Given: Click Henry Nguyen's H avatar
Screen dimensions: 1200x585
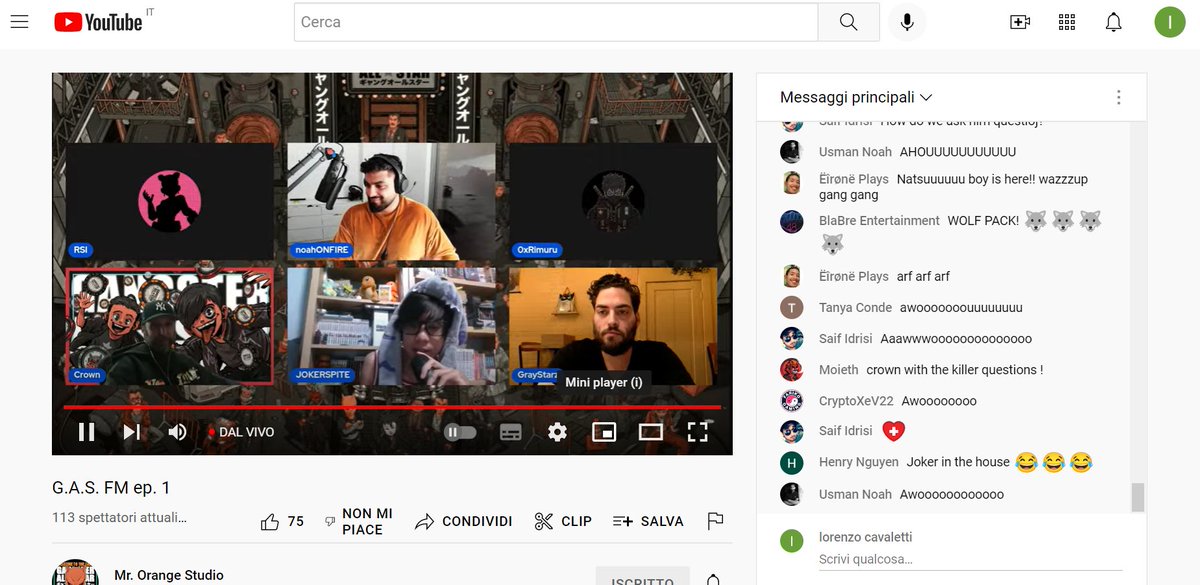Looking at the screenshot, I should [x=791, y=463].
